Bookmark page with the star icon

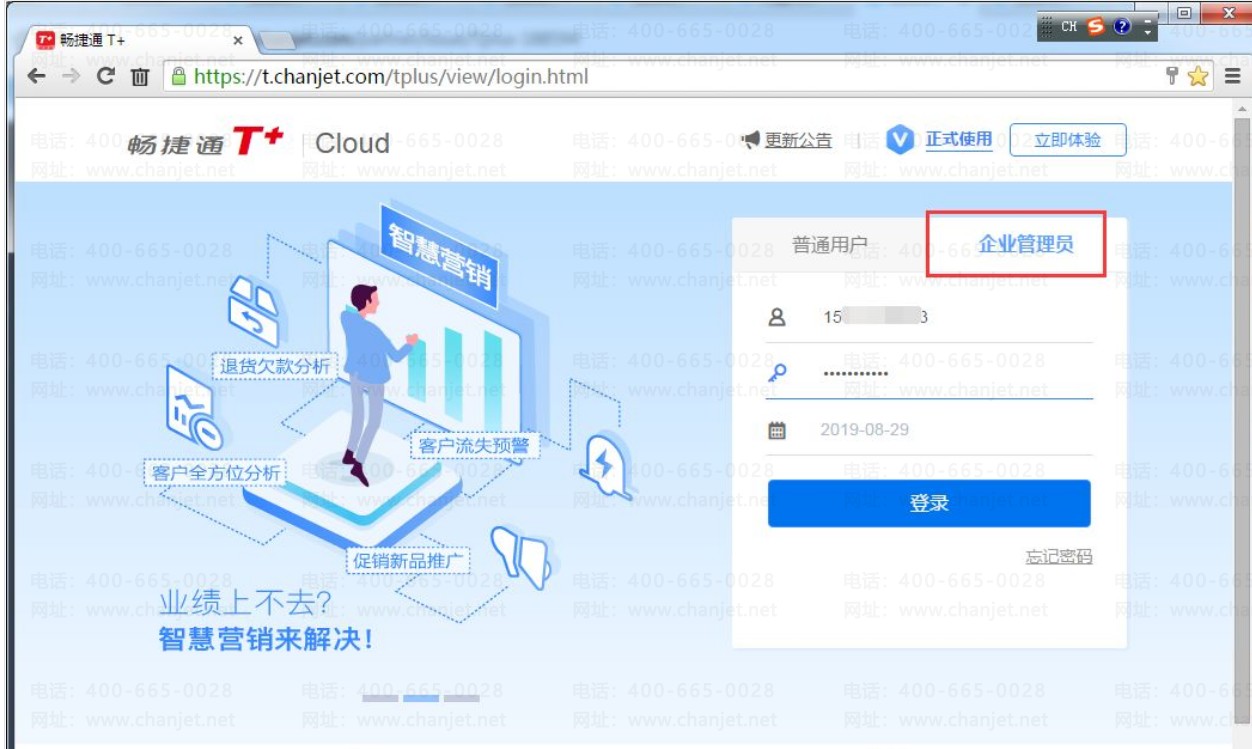pyautogui.click(x=1197, y=77)
